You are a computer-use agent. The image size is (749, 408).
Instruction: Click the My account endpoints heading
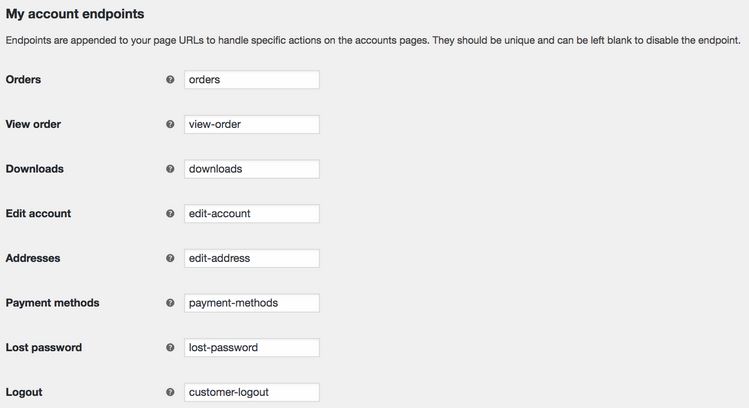pos(75,14)
